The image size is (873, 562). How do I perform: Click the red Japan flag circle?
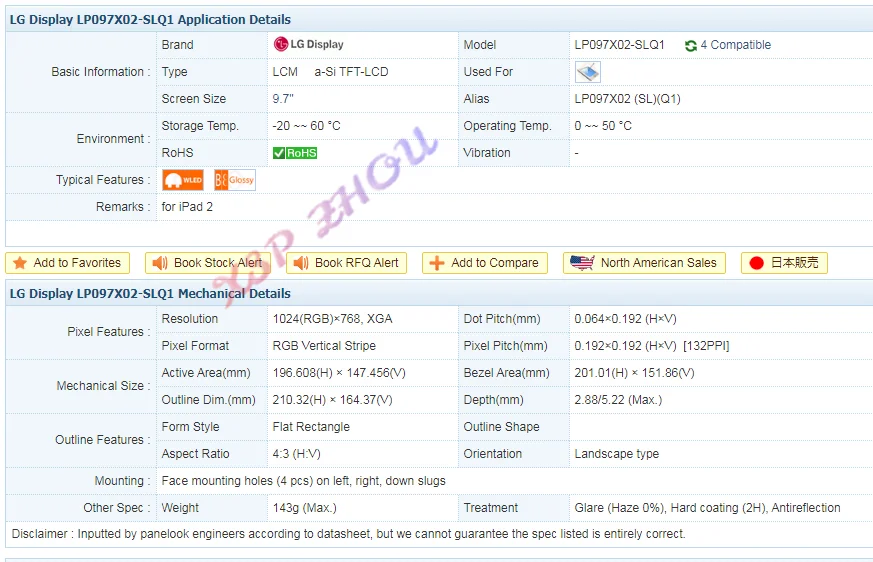pyautogui.click(x=757, y=263)
